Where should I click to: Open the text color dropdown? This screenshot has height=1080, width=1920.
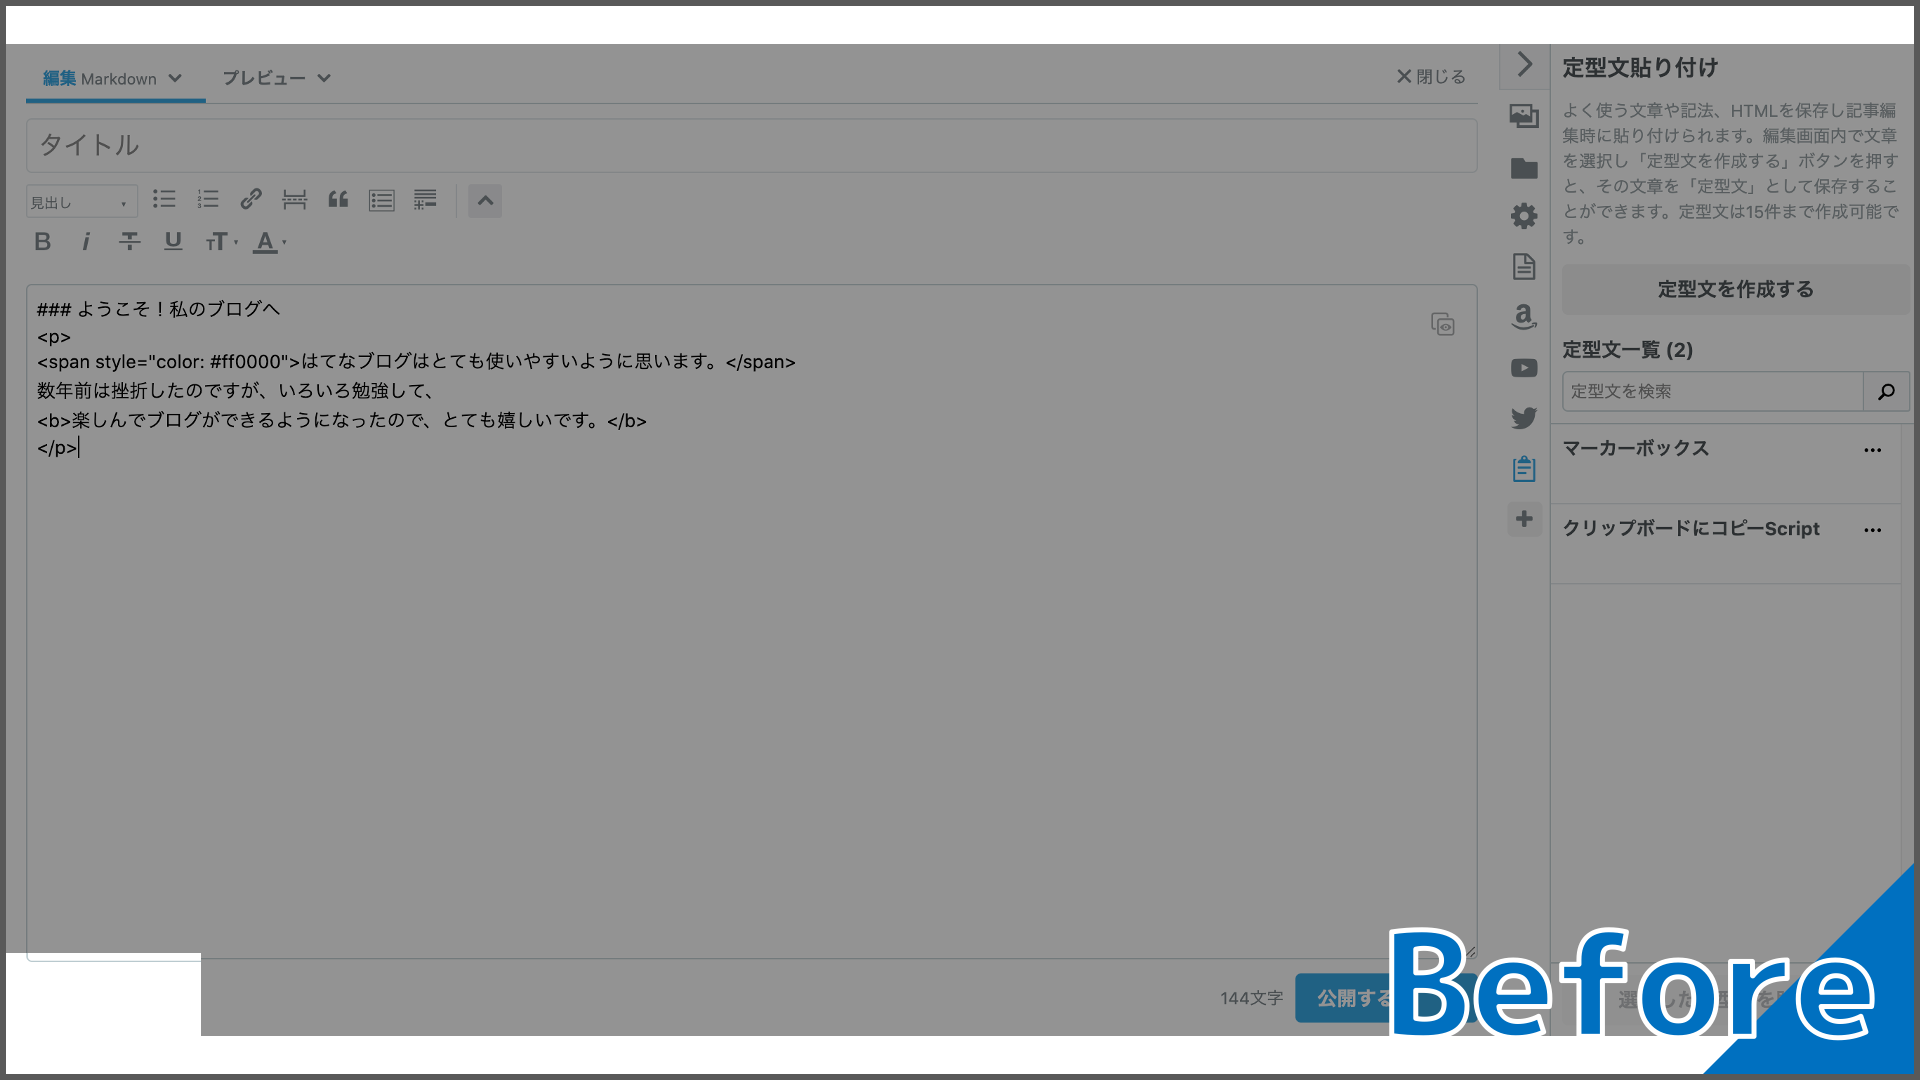[269, 241]
